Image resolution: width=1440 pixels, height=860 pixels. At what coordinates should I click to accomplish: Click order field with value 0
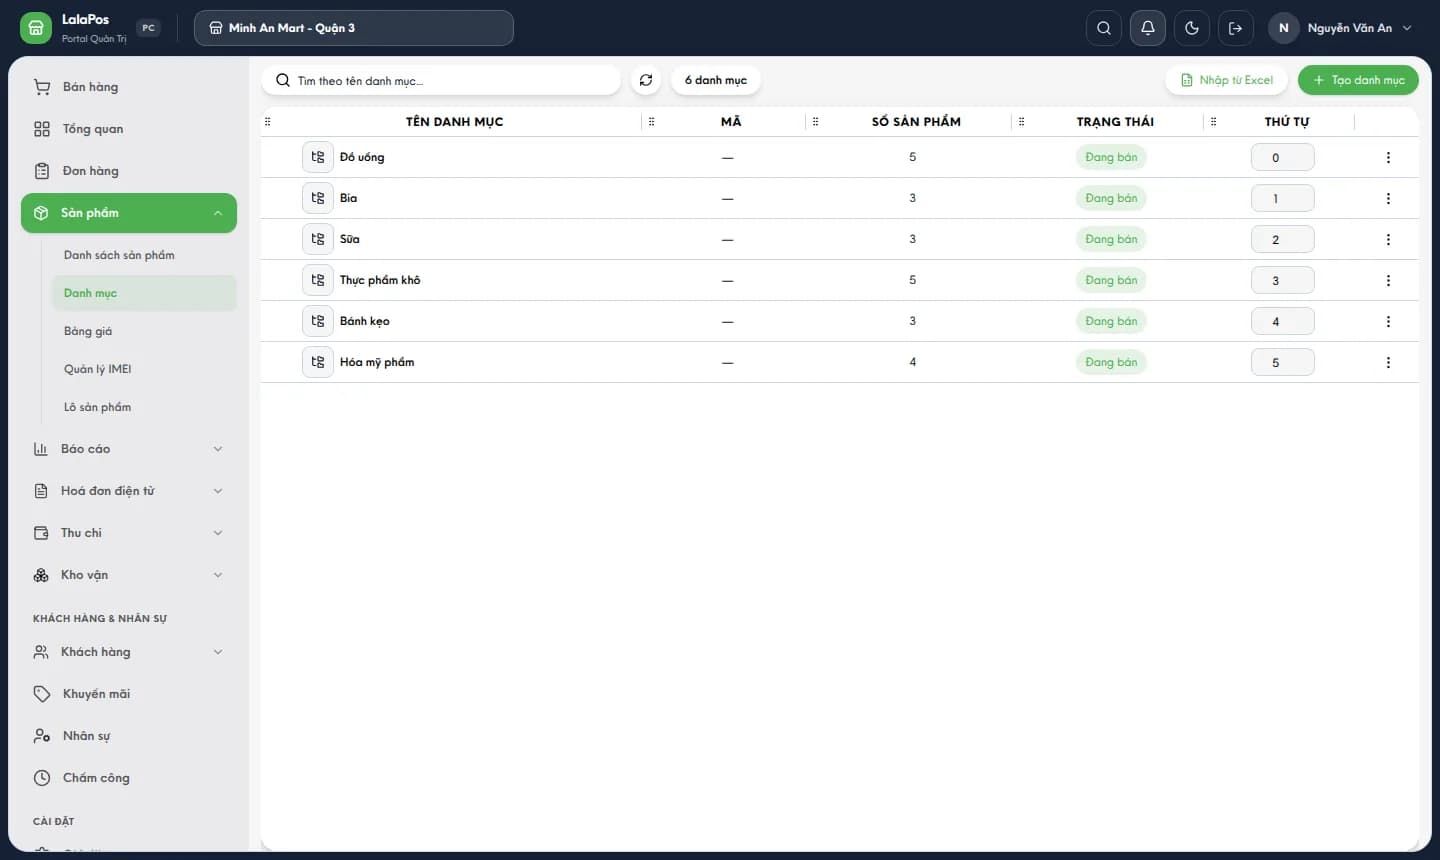tap(1282, 157)
